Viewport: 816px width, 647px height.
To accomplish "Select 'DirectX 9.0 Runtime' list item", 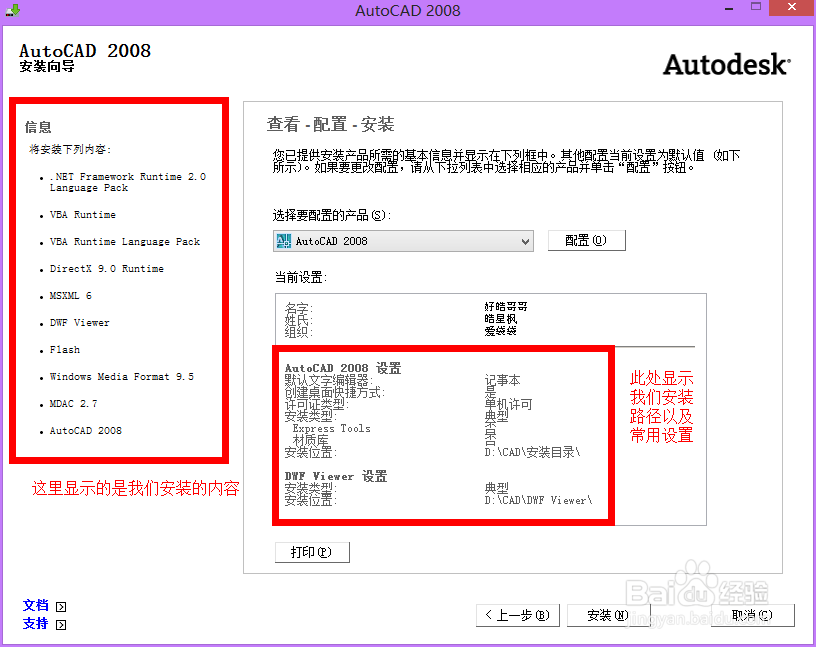I will [x=107, y=269].
